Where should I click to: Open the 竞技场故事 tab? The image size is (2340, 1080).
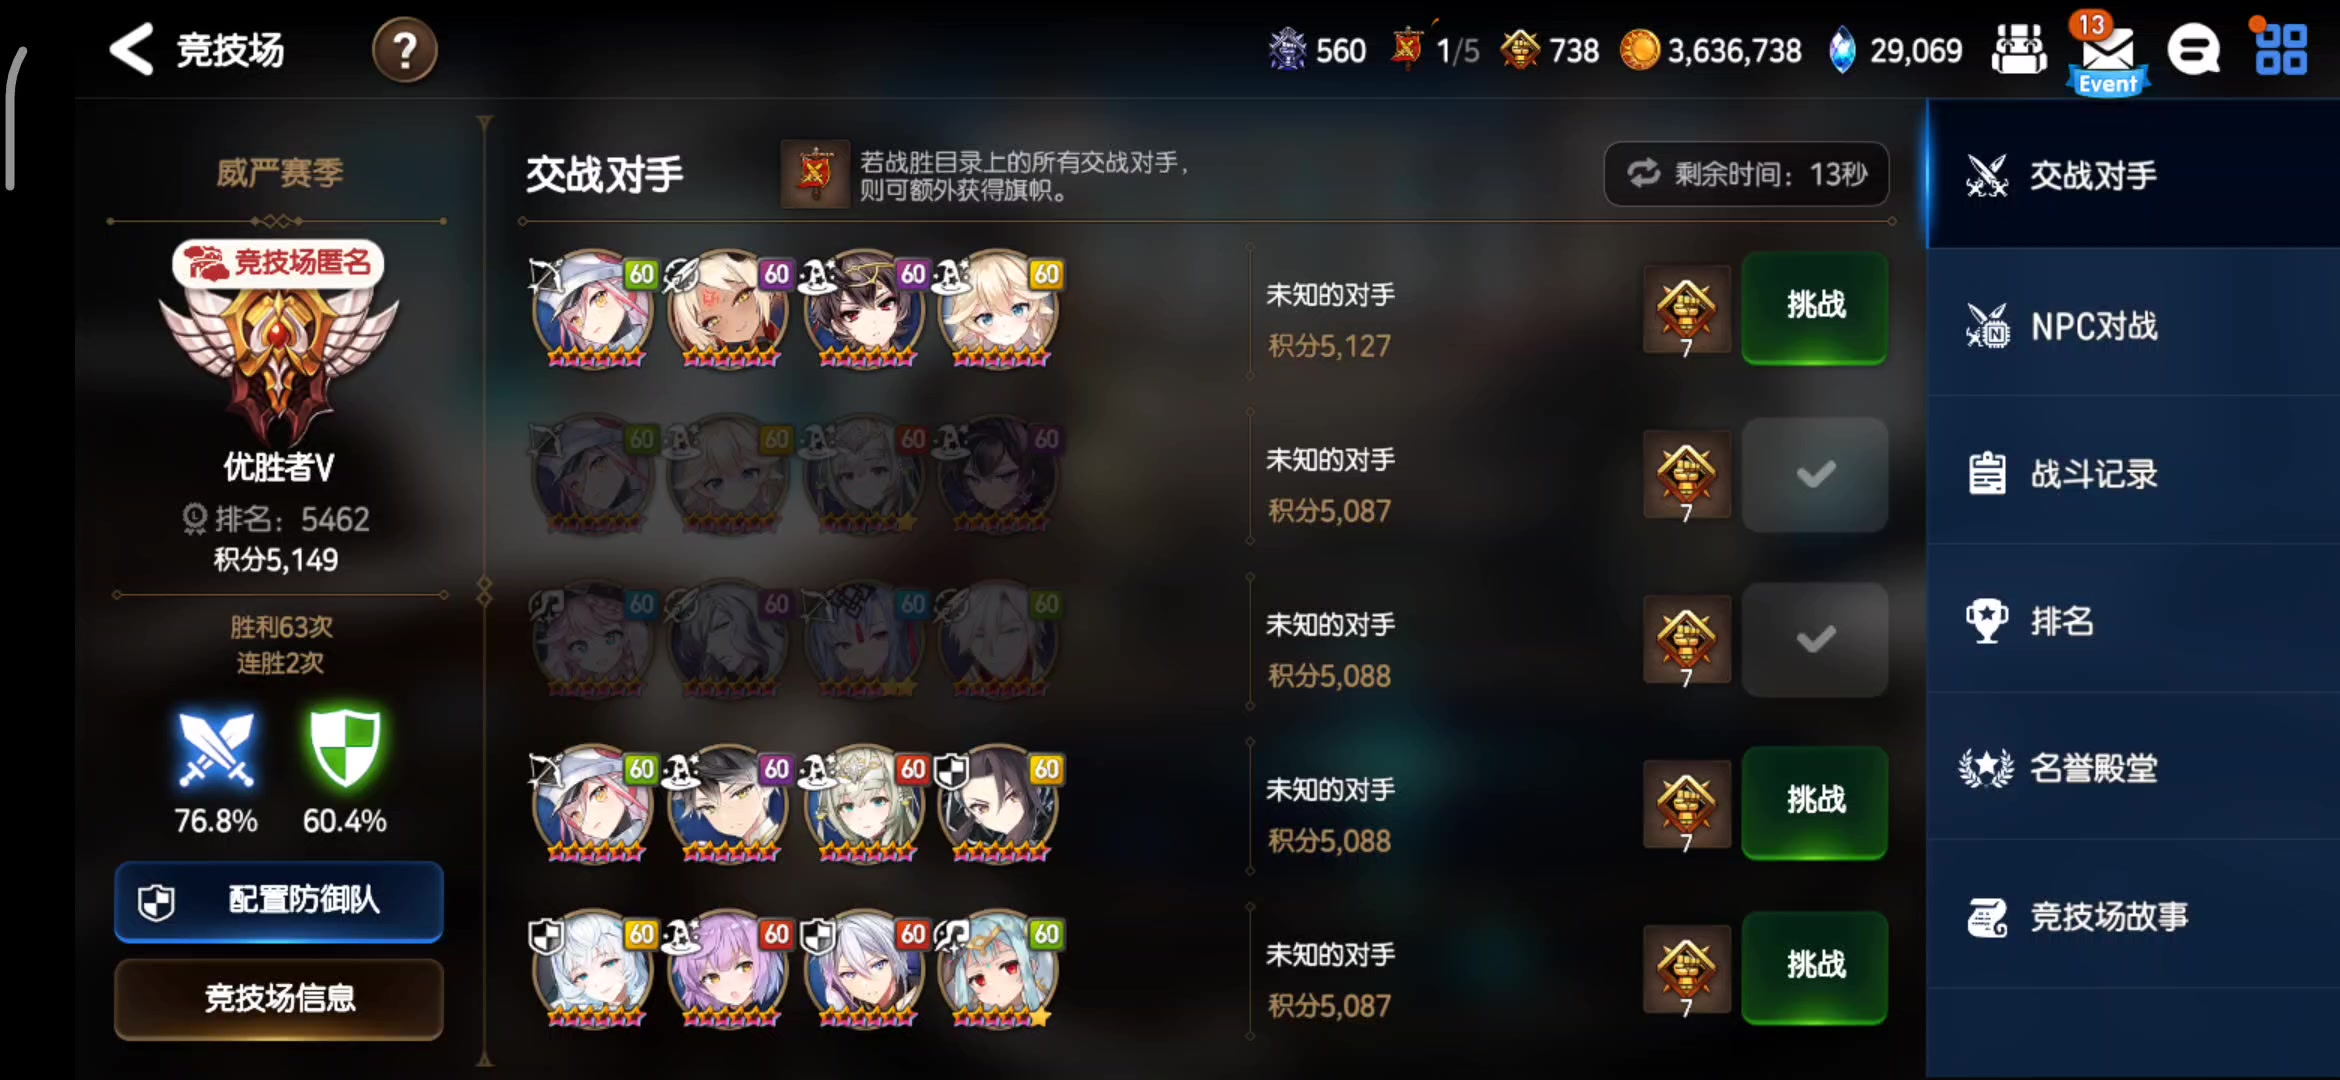coord(2134,916)
